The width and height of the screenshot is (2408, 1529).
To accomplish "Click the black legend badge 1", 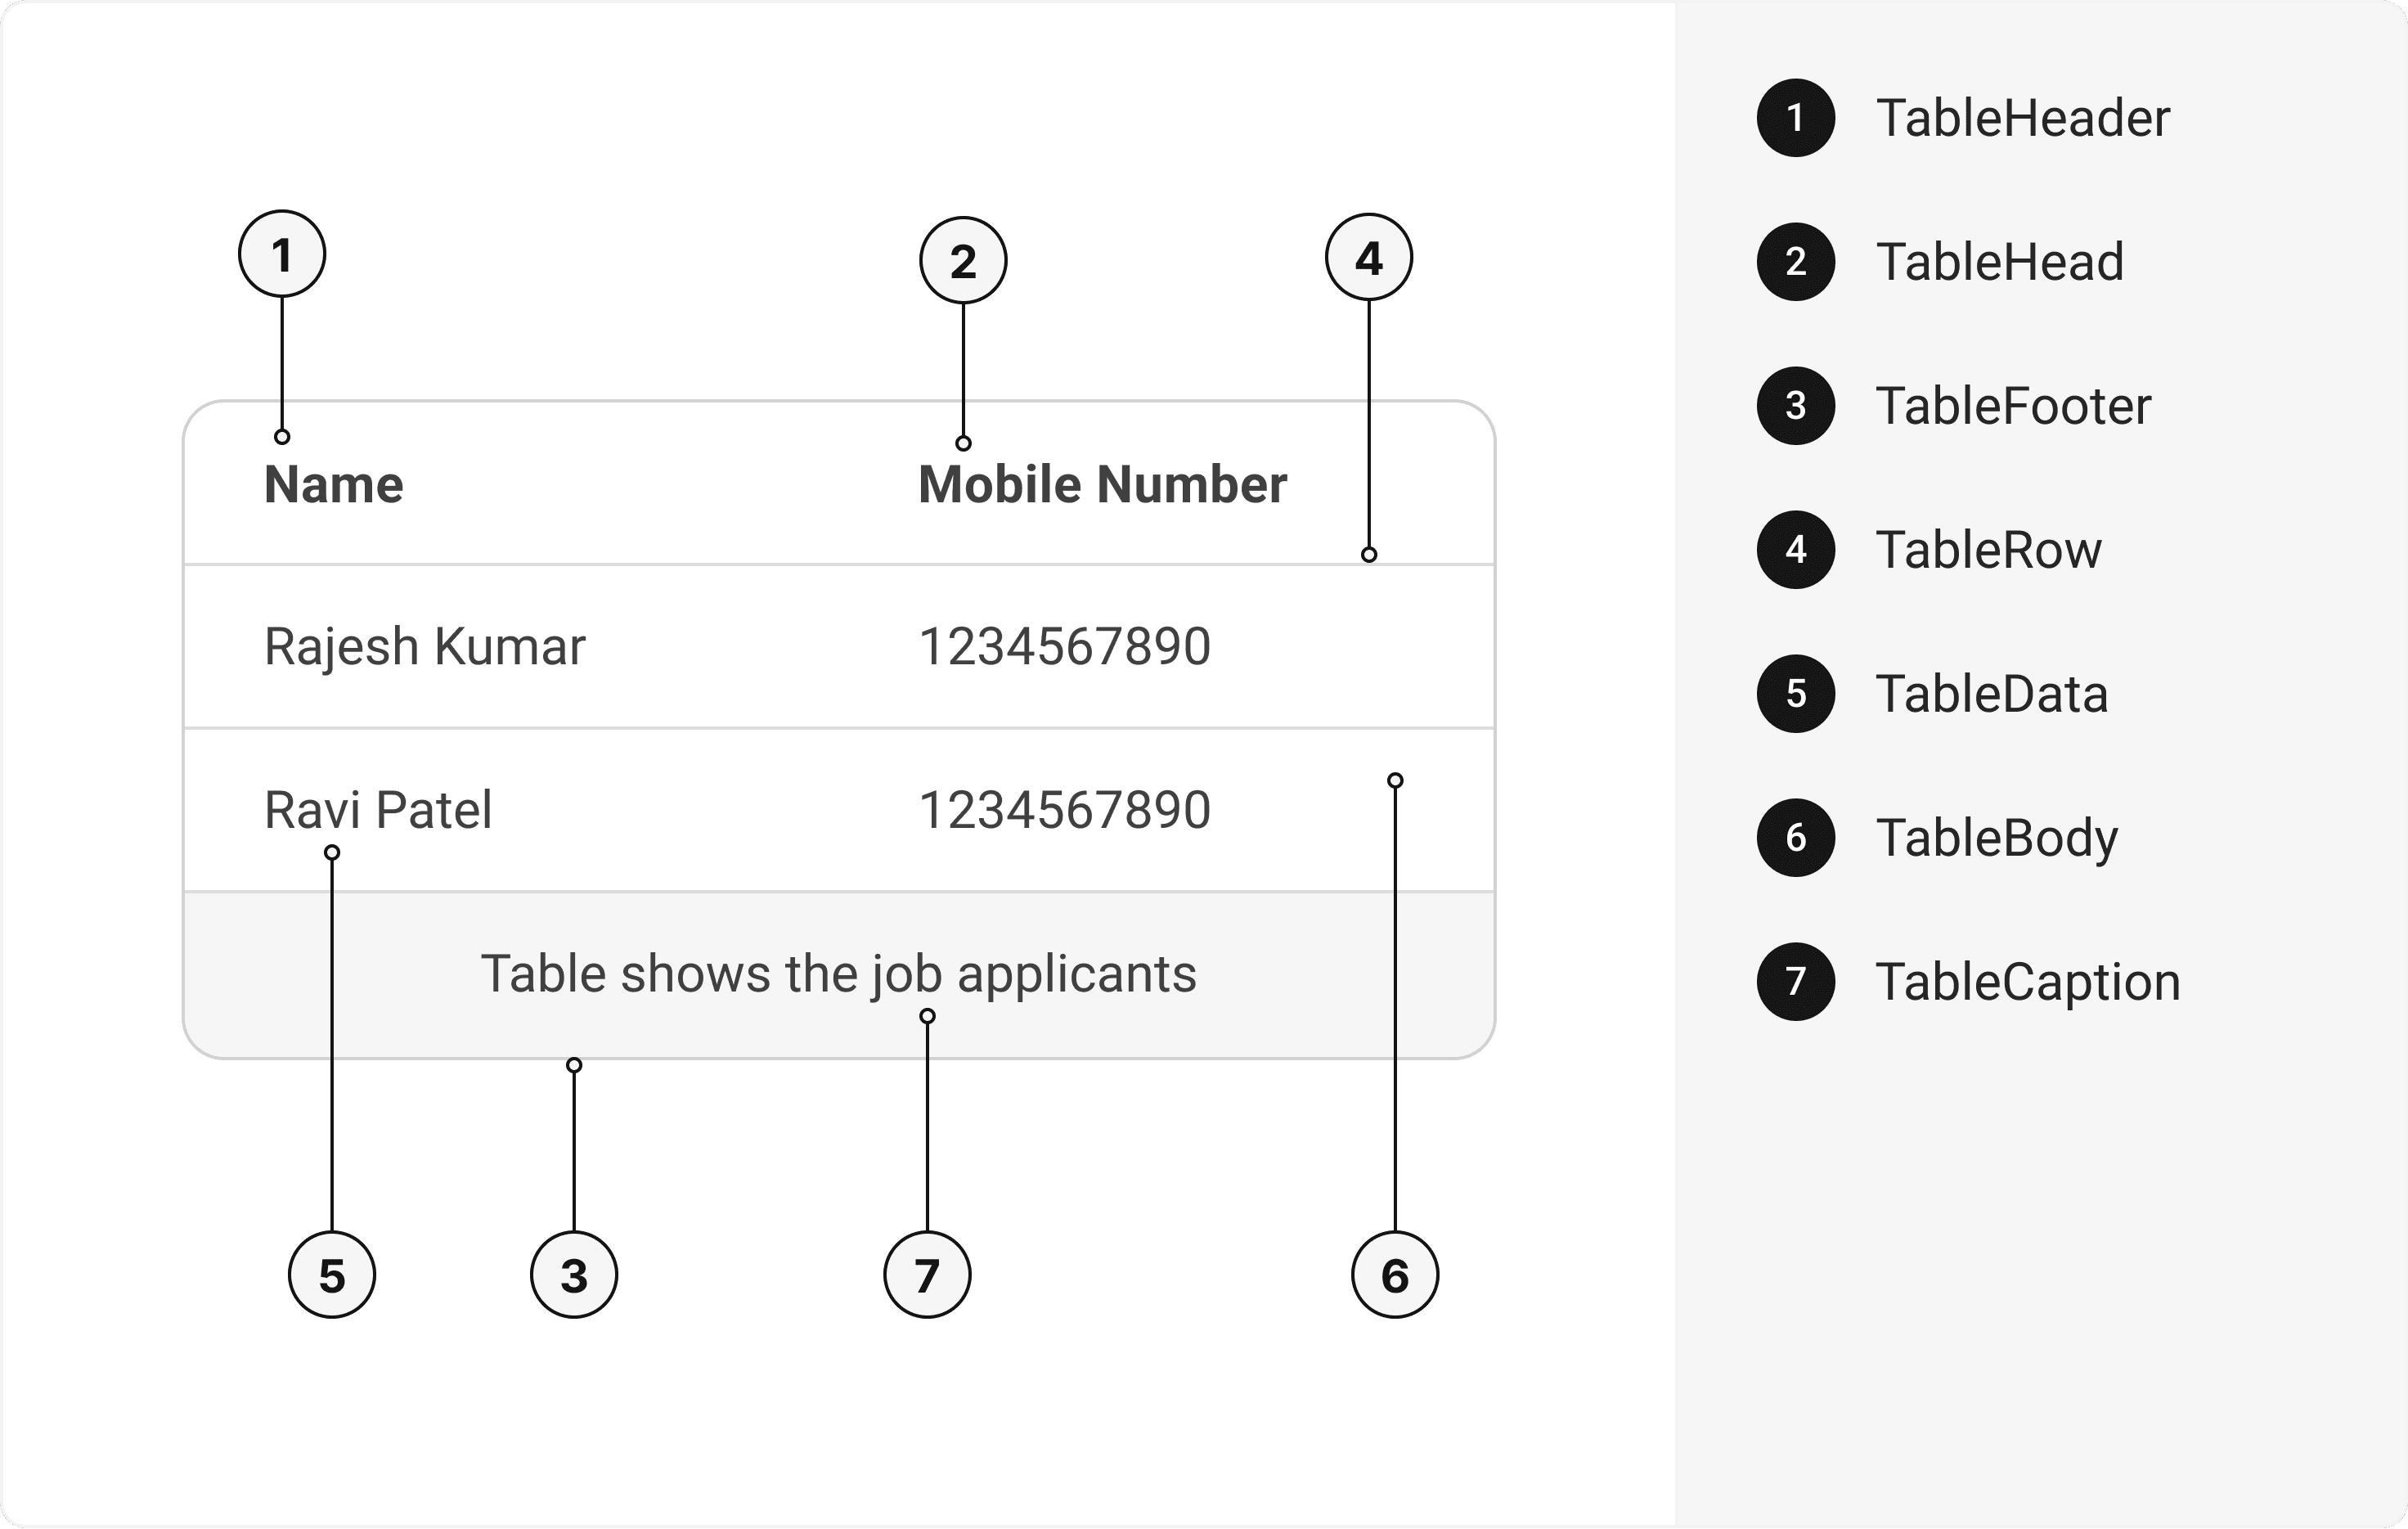I will pos(1795,118).
